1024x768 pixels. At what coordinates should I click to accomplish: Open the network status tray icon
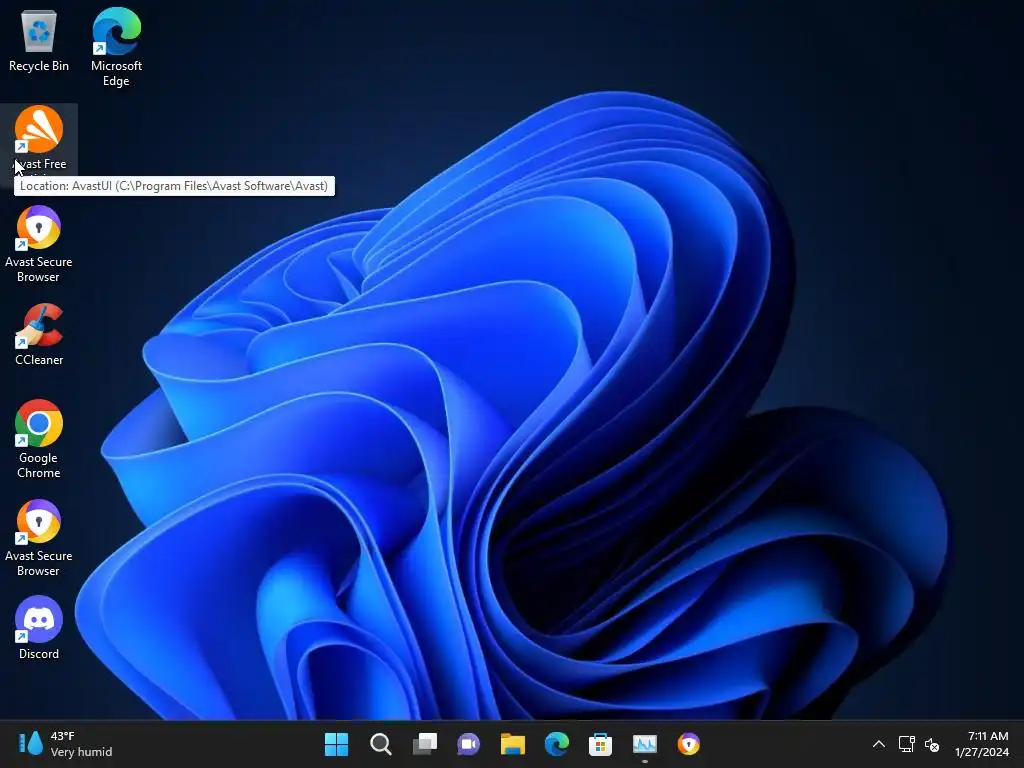pos(906,744)
